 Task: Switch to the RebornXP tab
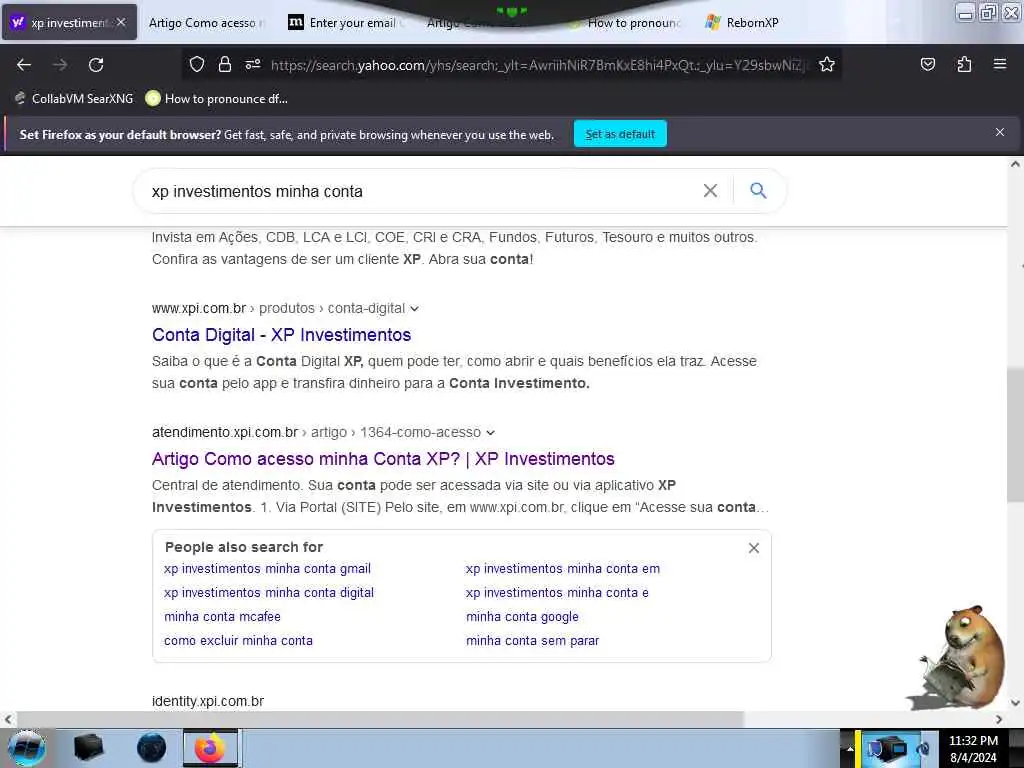click(744, 23)
